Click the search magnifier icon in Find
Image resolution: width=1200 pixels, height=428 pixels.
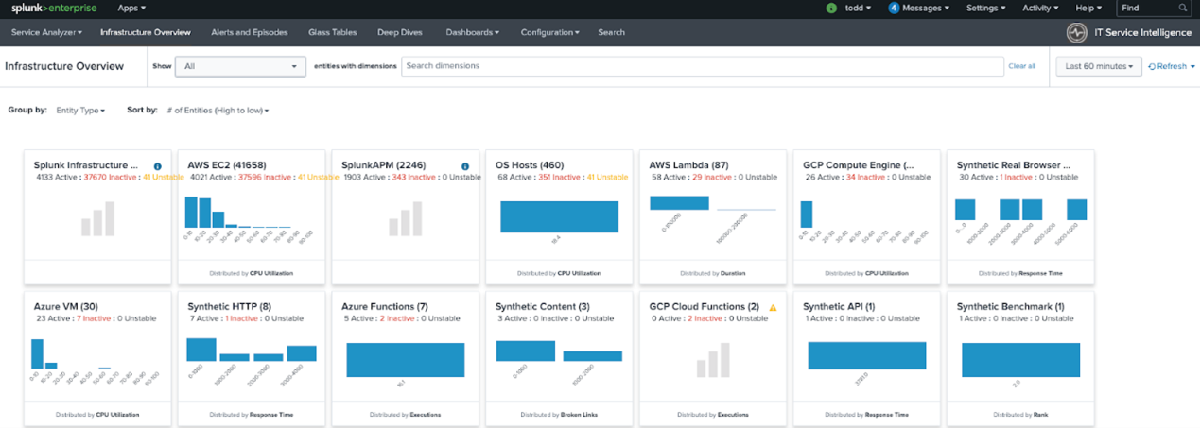point(1190,8)
